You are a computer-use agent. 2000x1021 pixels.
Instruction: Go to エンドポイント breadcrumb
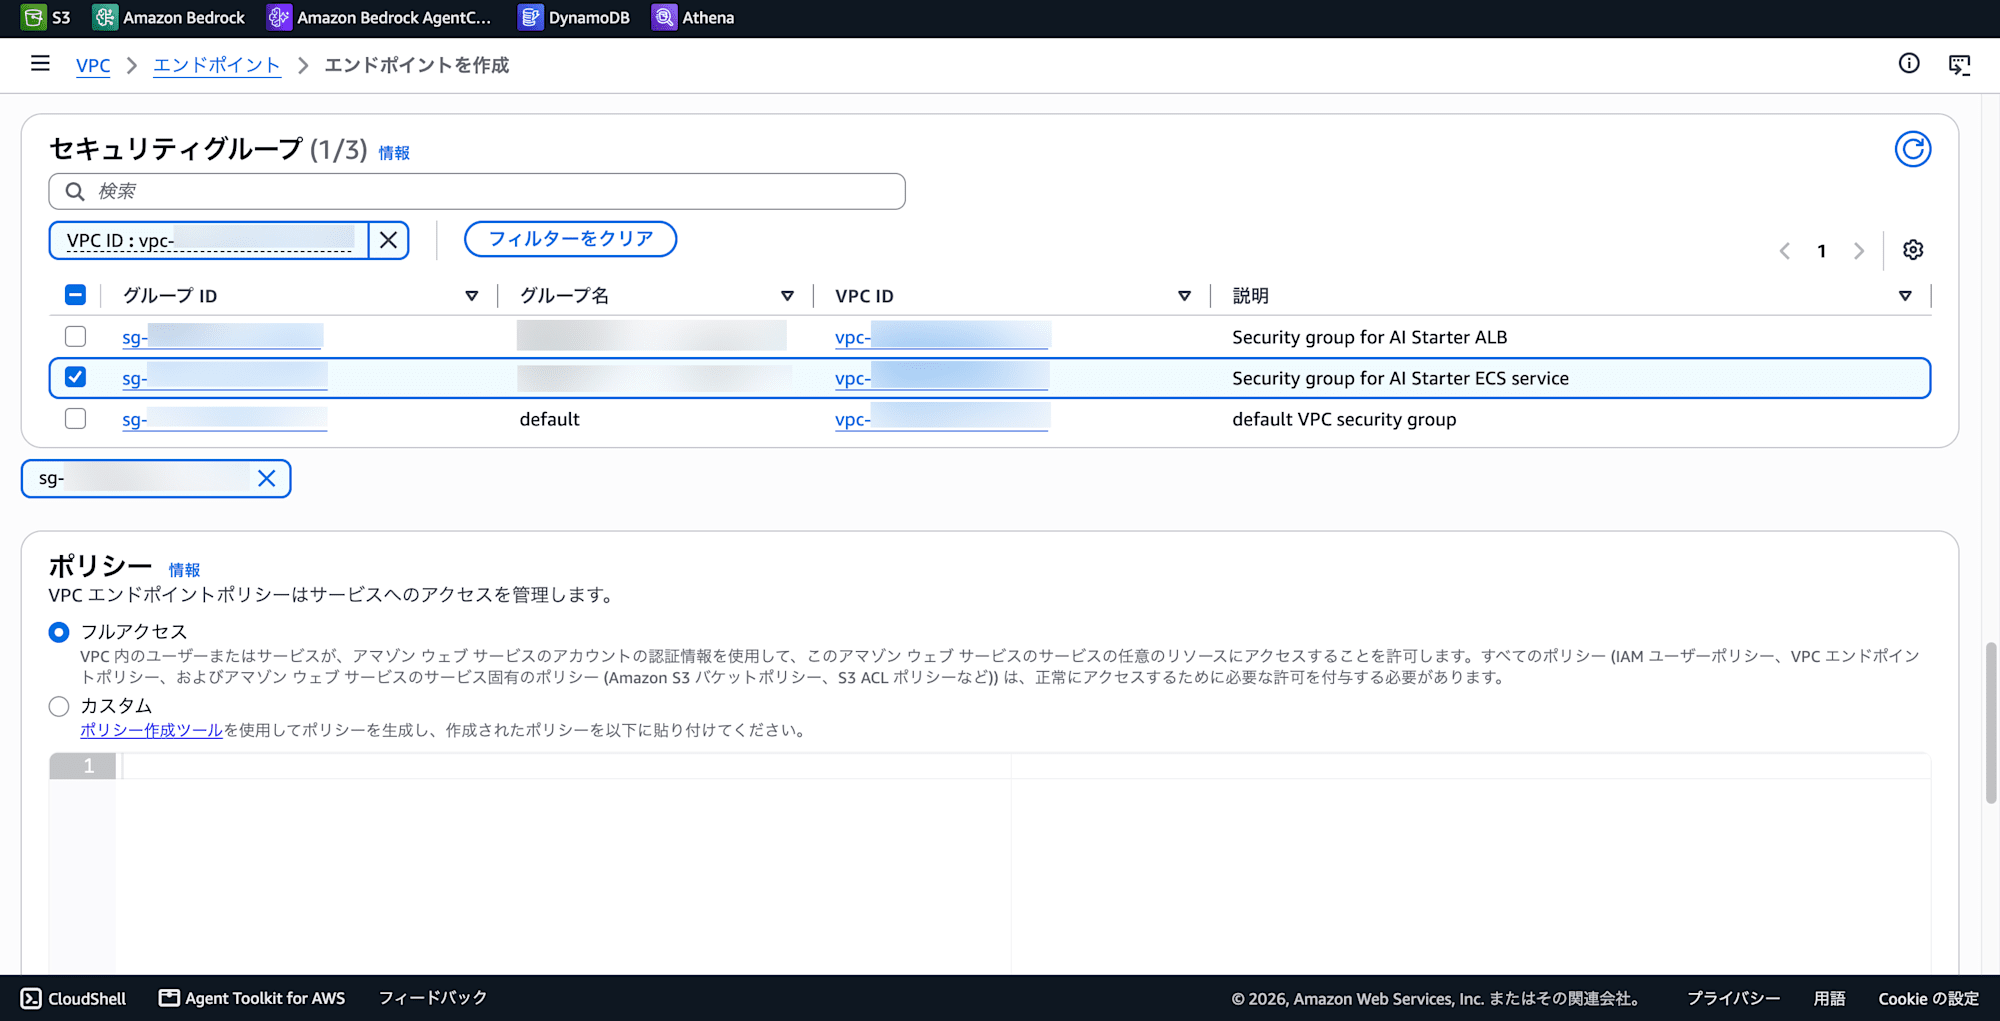tap(217, 65)
